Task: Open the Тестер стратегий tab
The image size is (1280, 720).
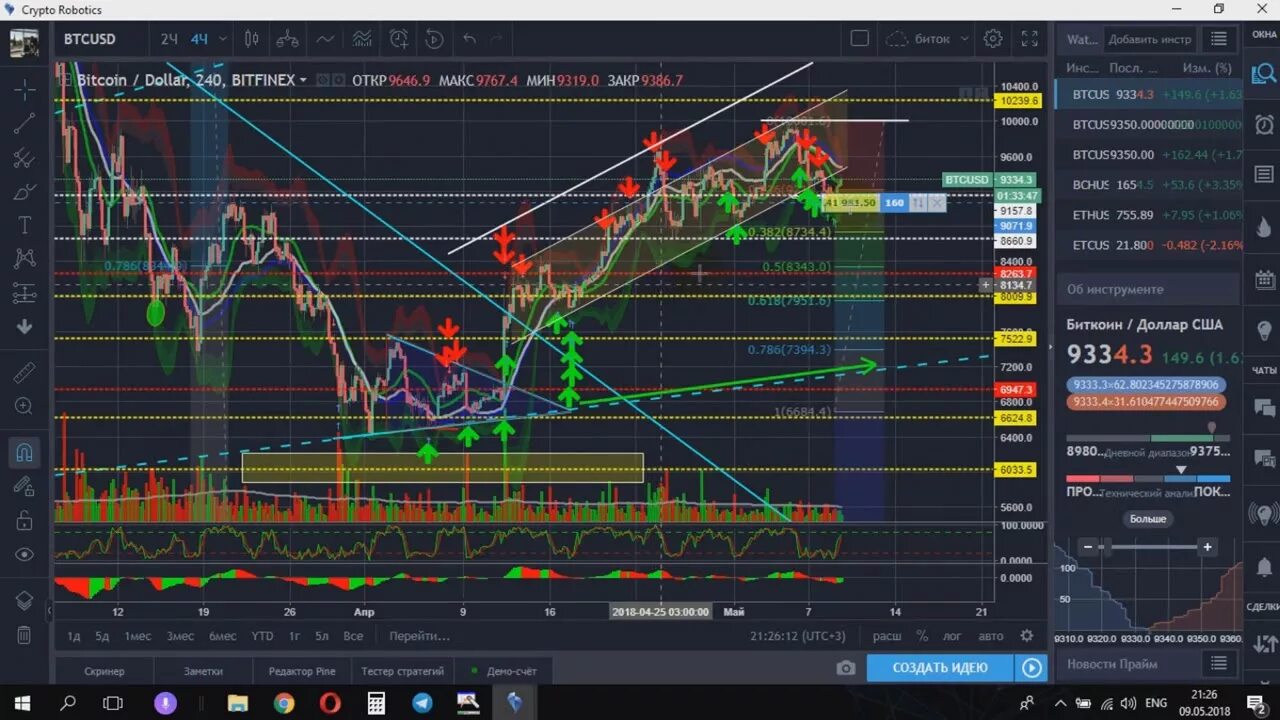Action: pos(402,671)
